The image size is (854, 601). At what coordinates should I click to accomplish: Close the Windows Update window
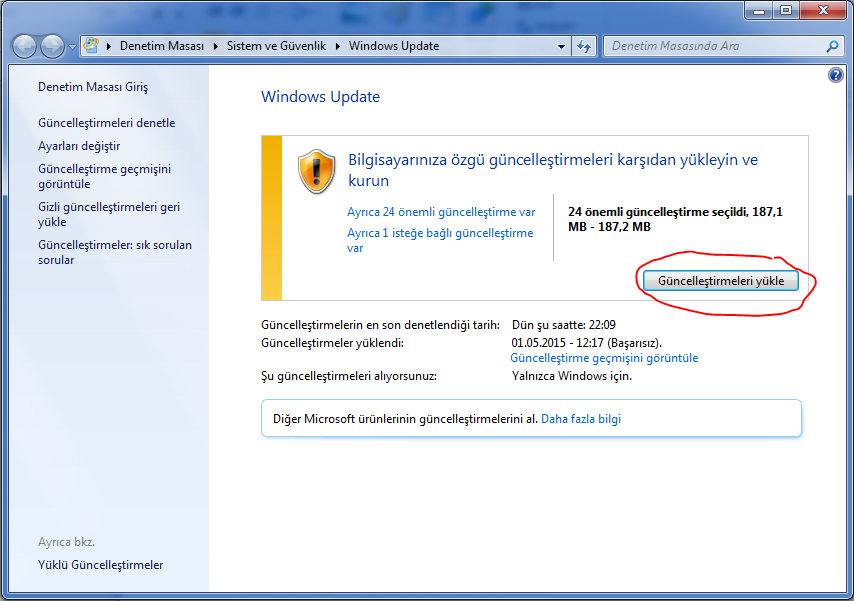click(824, 10)
